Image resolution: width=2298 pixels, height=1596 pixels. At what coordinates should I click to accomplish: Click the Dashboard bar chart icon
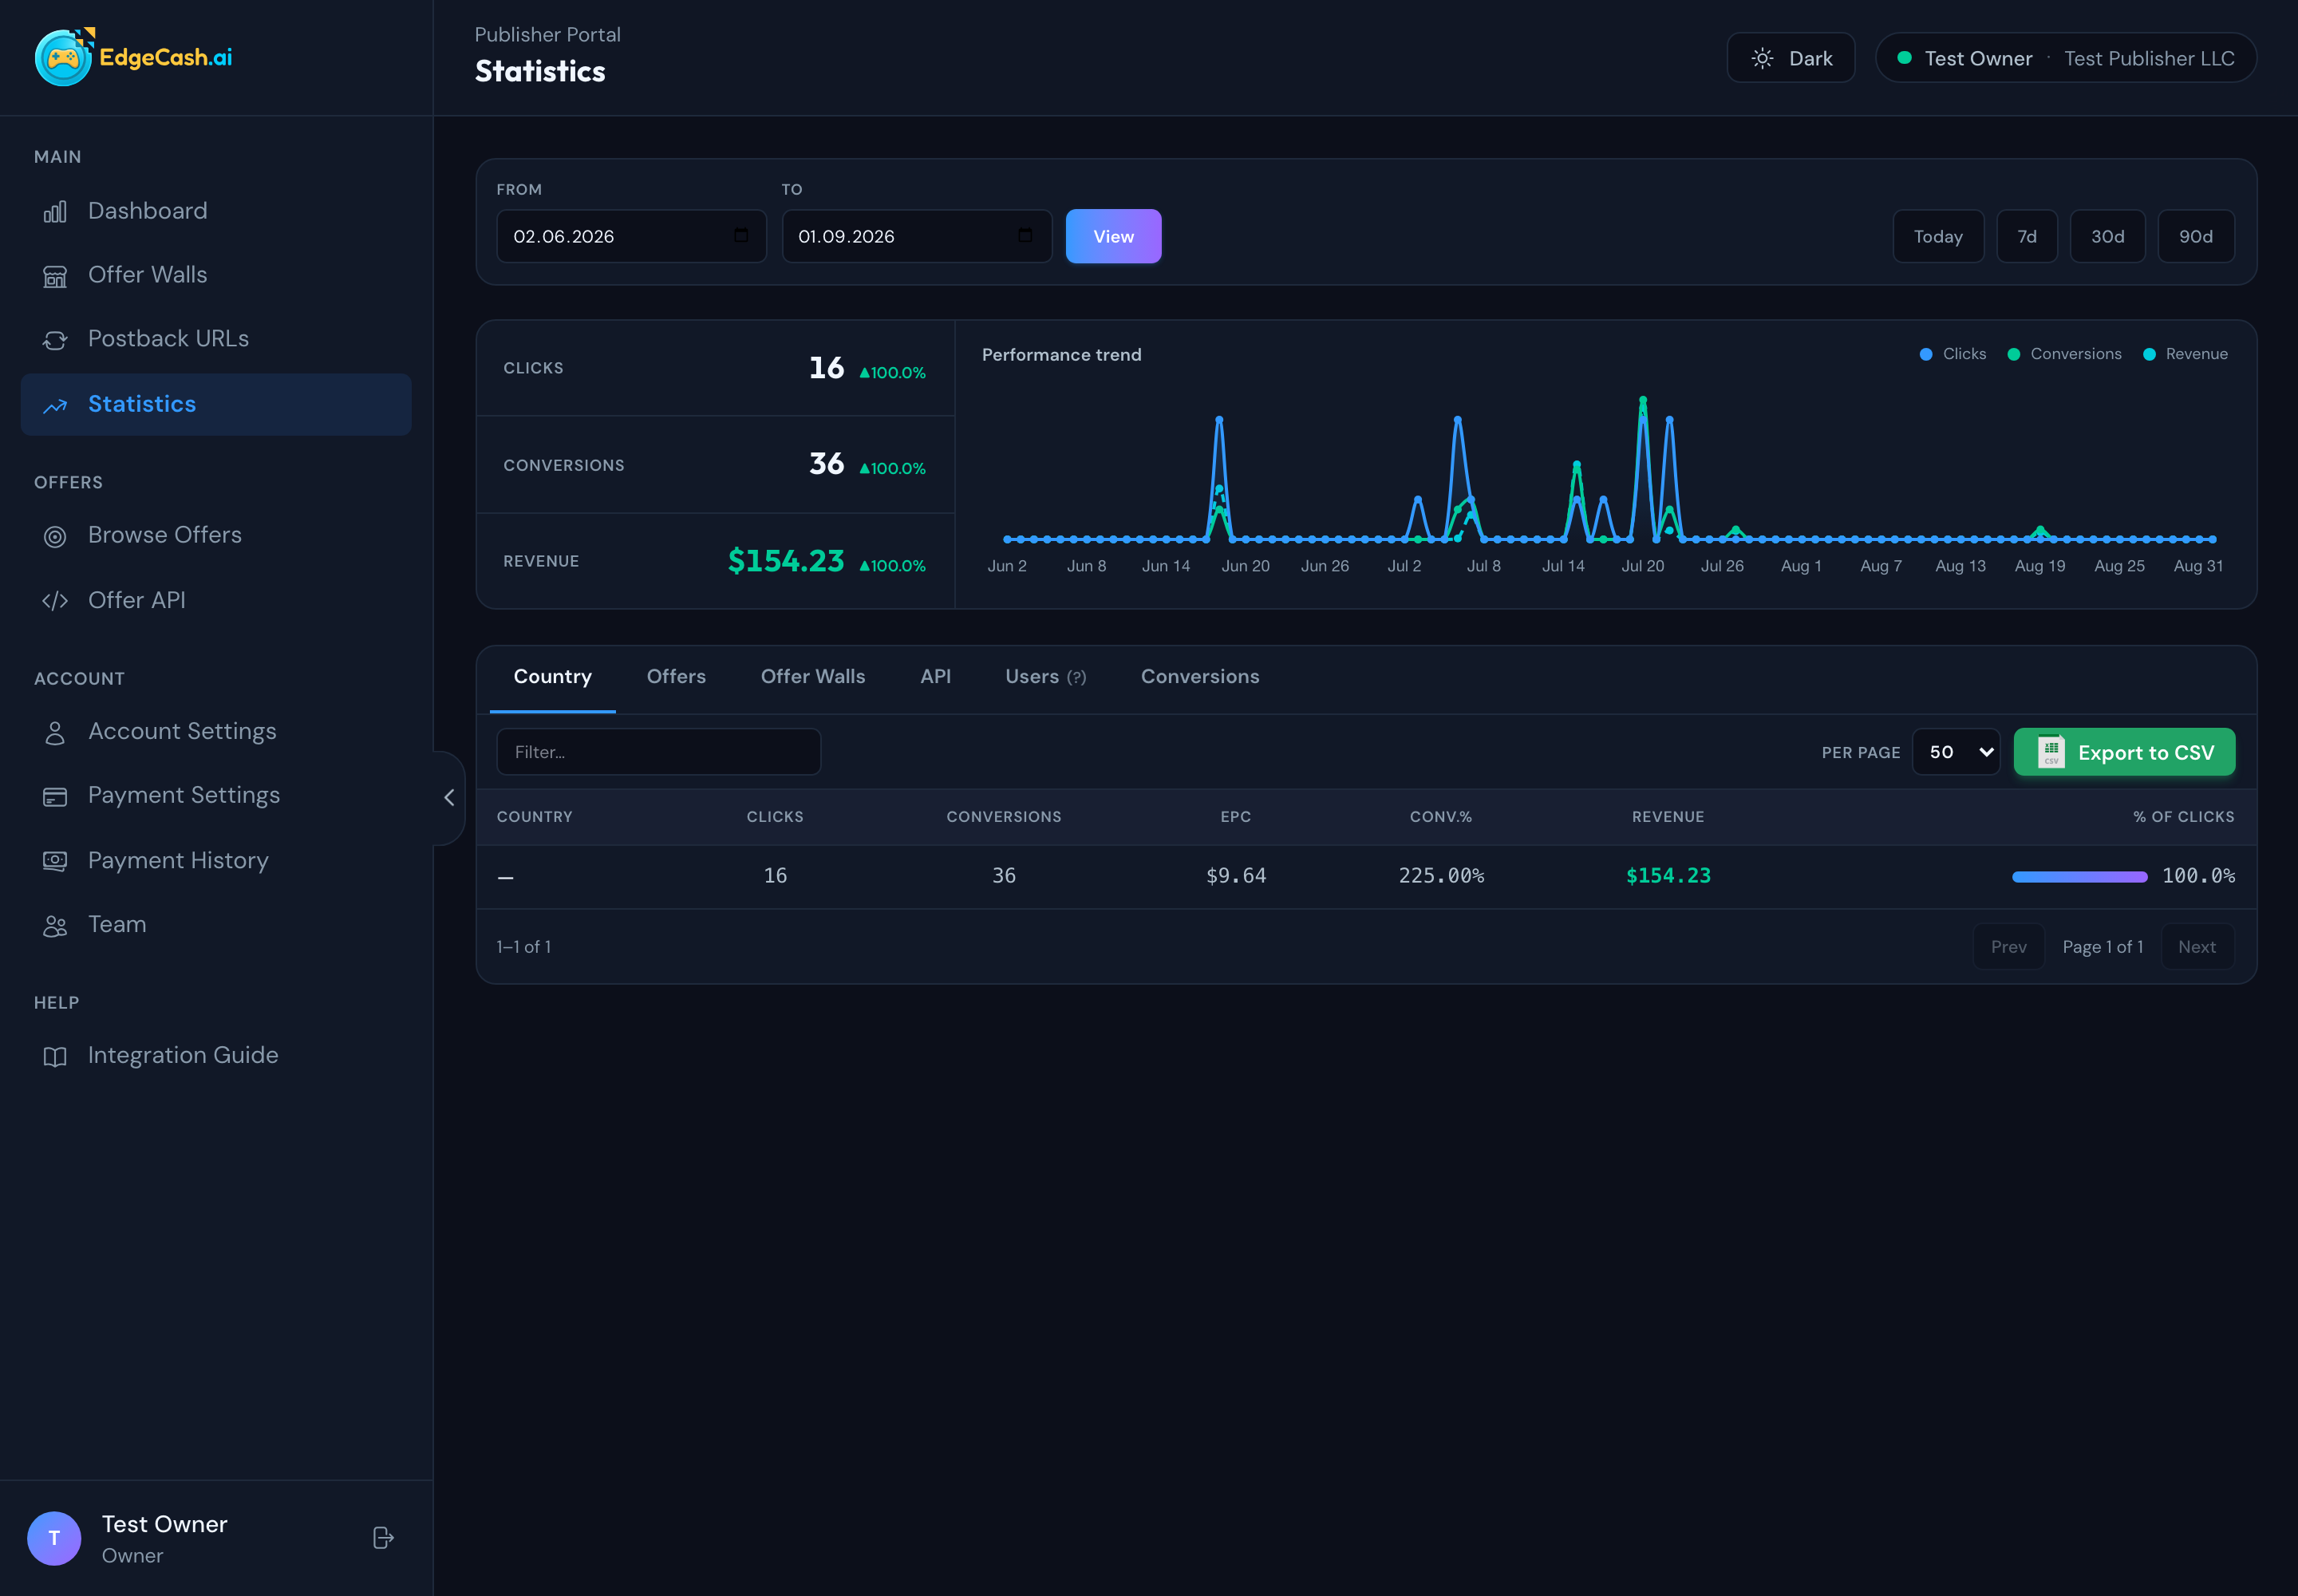55,212
